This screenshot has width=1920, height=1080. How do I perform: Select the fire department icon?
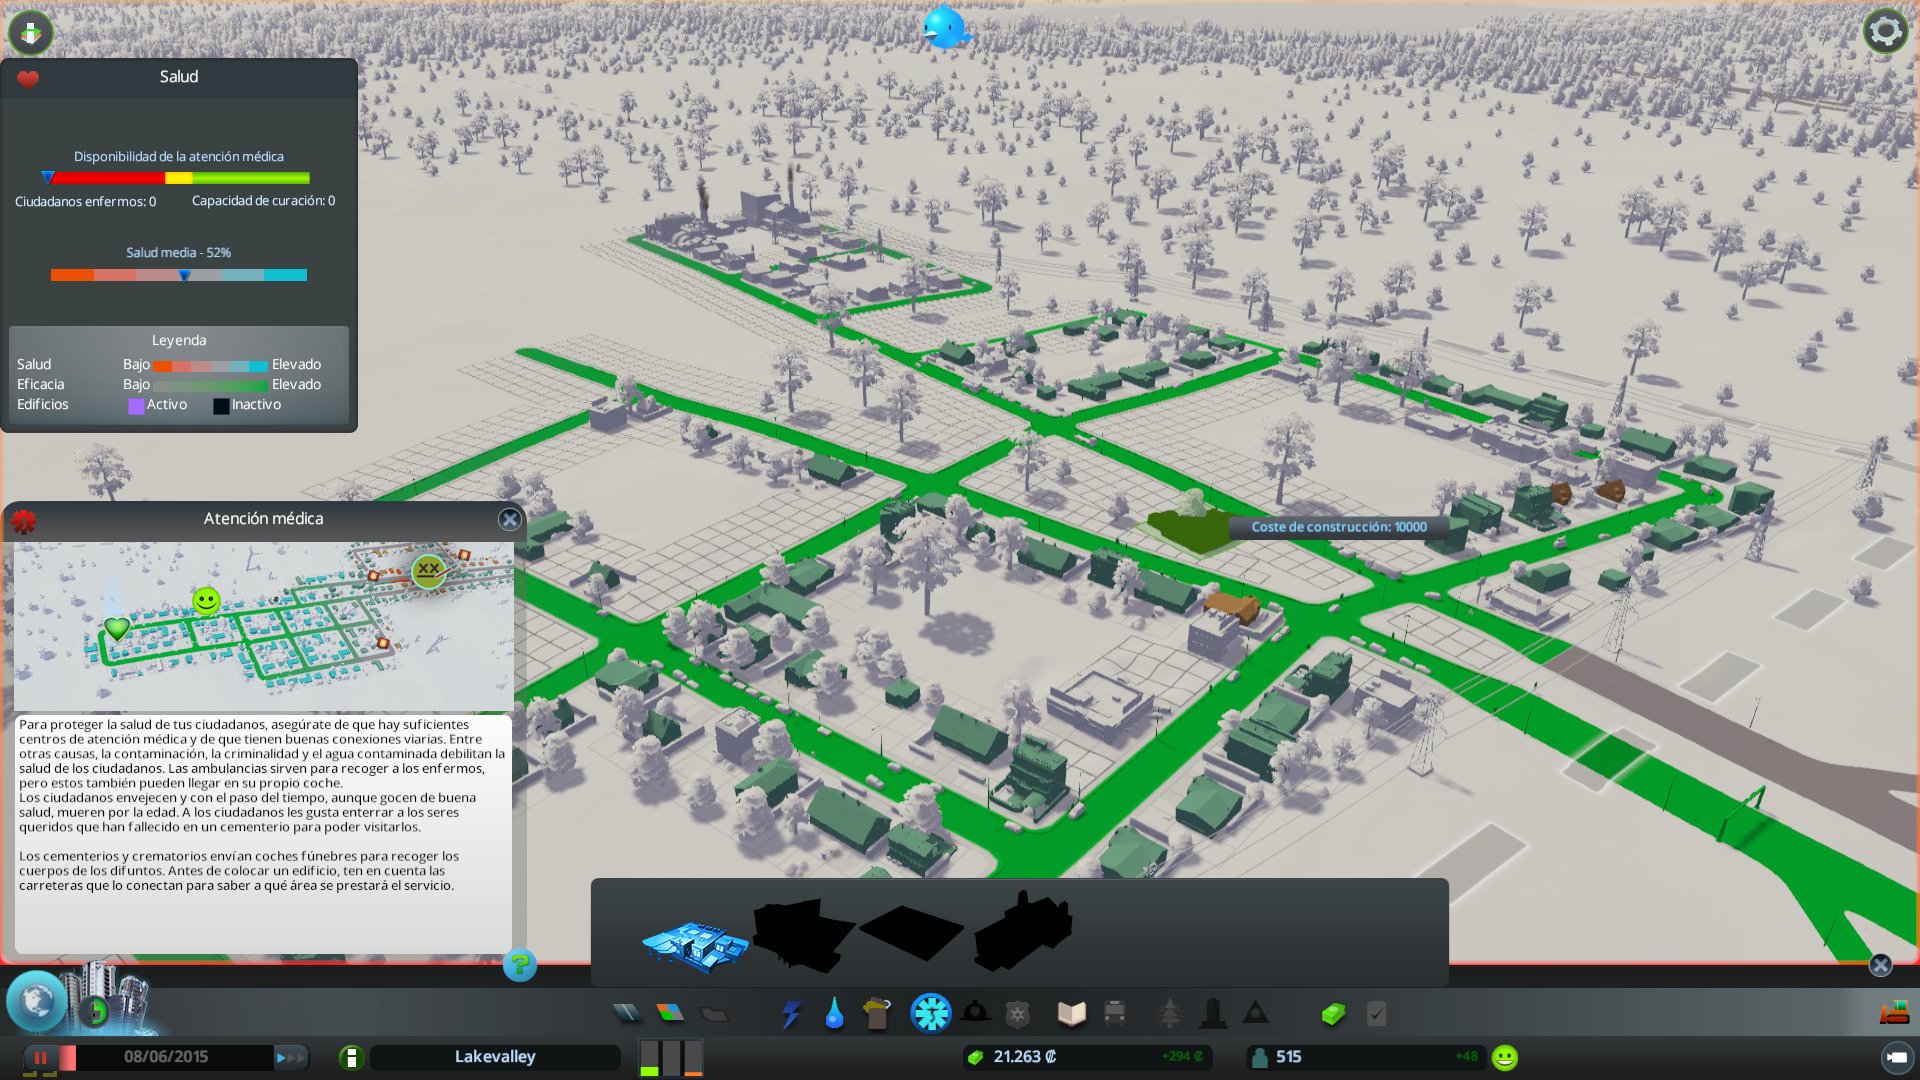click(x=973, y=1012)
